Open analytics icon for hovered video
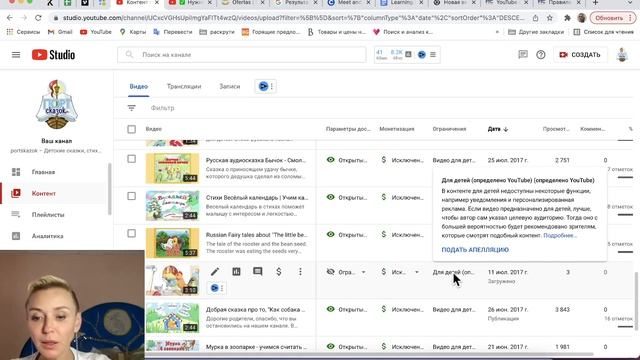This screenshot has width=640, height=360. pyautogui.click(x=236, y=271)
